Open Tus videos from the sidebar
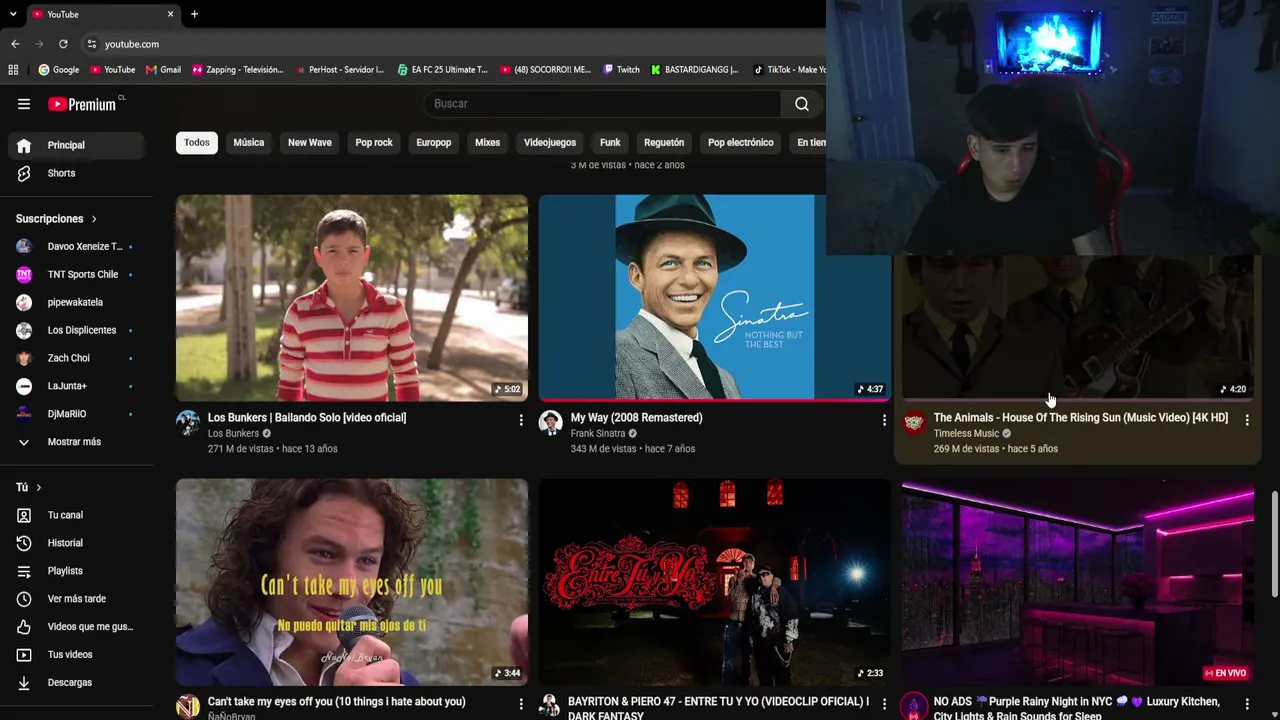This screenshot has height=720, width=1280. point(76,655)
